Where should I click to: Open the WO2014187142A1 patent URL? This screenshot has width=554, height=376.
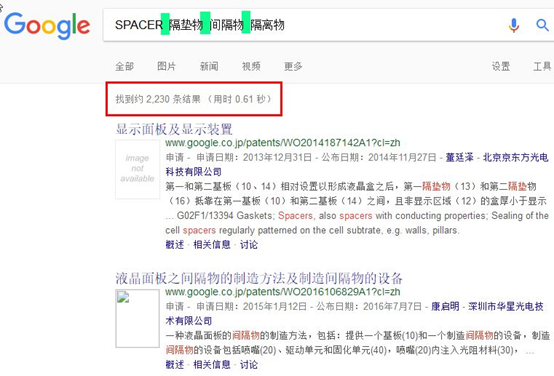click(283, 143)
